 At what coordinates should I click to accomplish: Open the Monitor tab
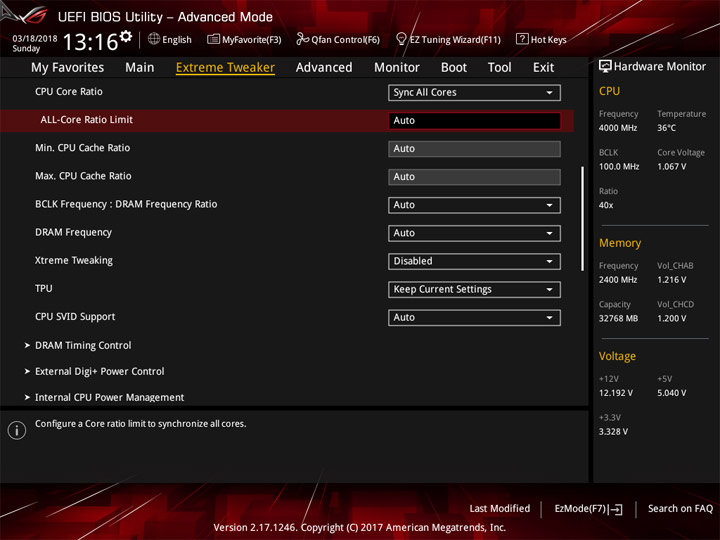tap(397, 68)
